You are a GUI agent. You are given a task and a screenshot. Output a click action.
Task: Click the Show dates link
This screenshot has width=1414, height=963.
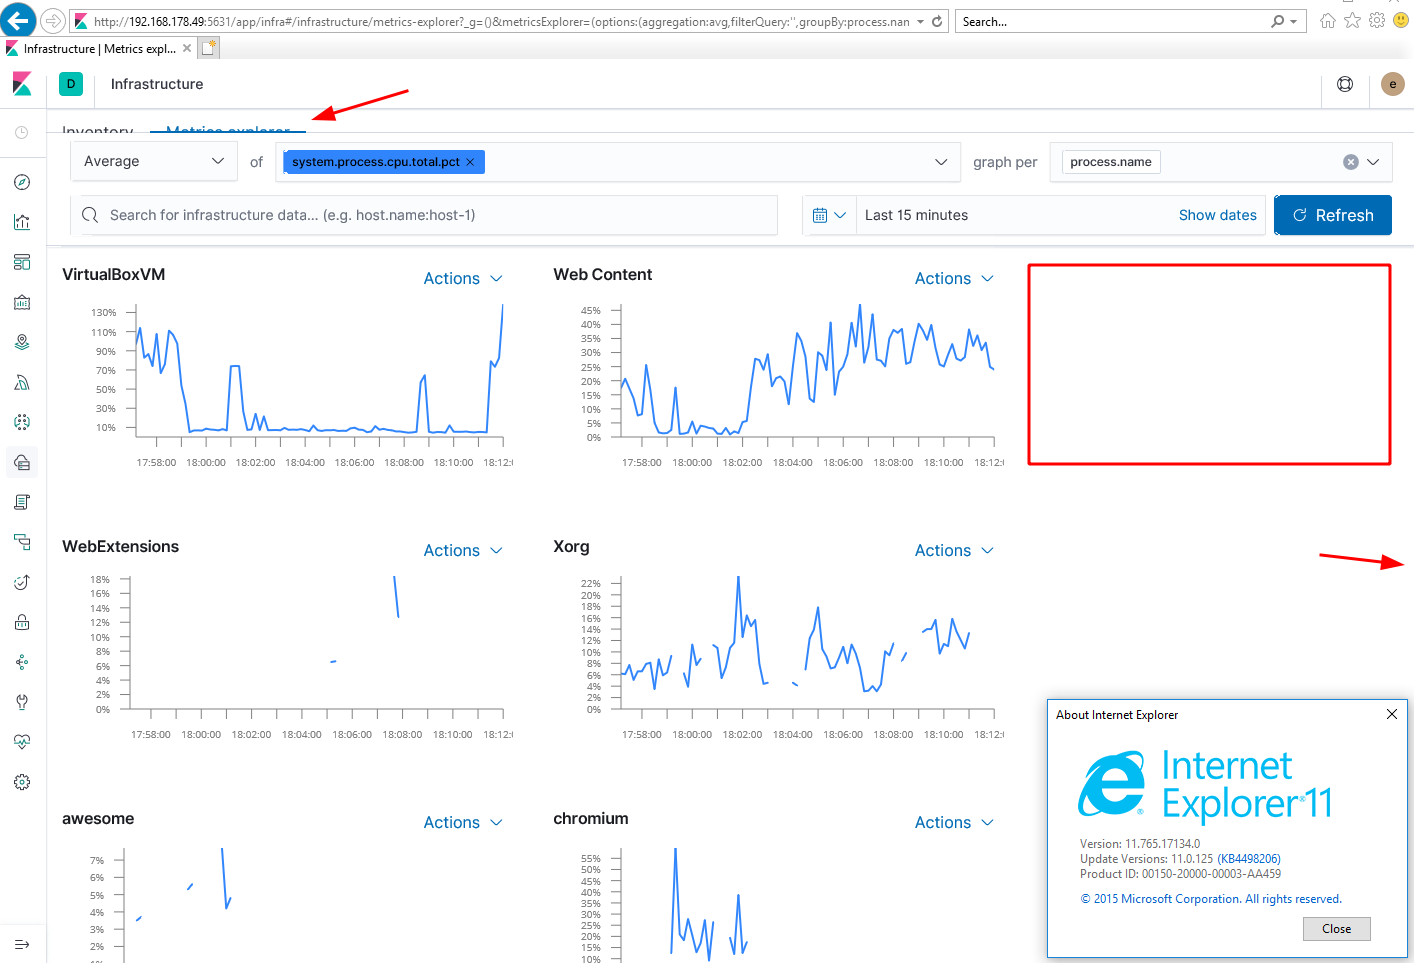pos(1217,214)
